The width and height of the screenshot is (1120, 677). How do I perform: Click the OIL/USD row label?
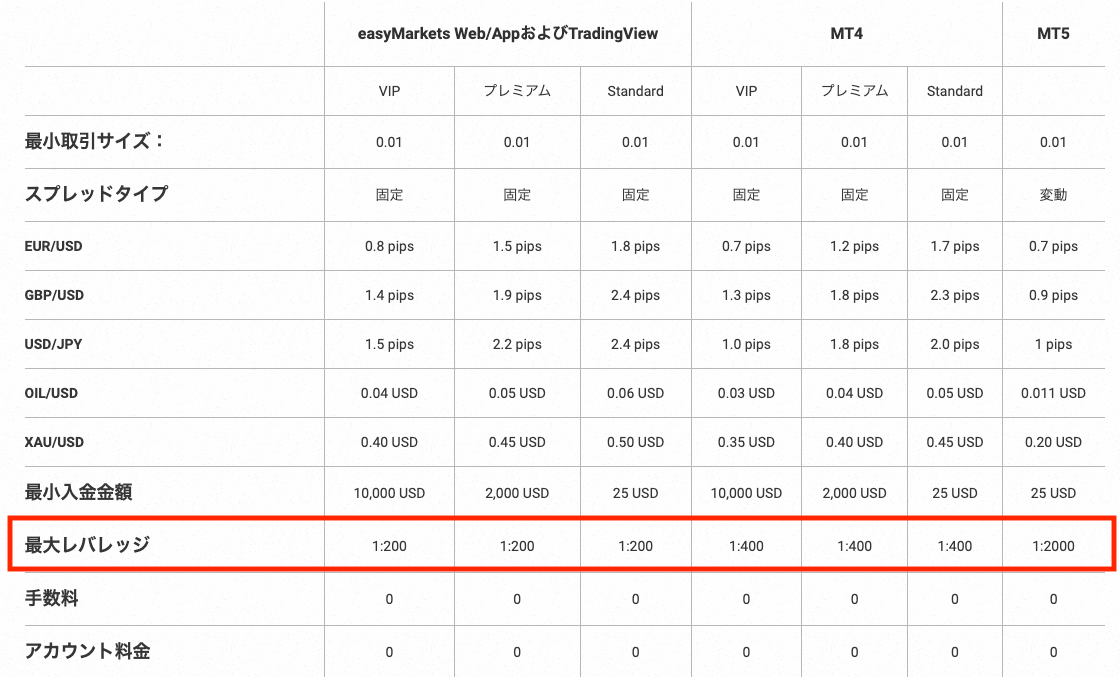click(51, 393)
